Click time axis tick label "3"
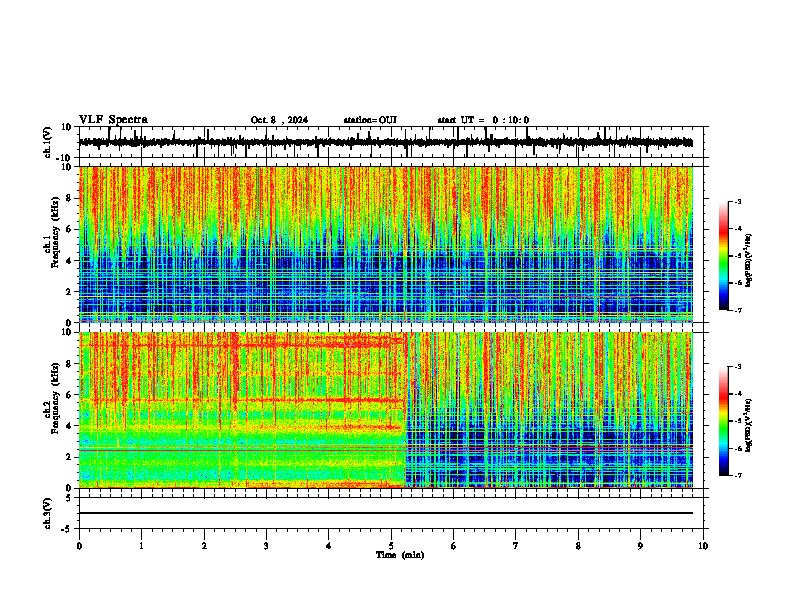The height and width of the screenshot is (612, 792). point(266,546)
